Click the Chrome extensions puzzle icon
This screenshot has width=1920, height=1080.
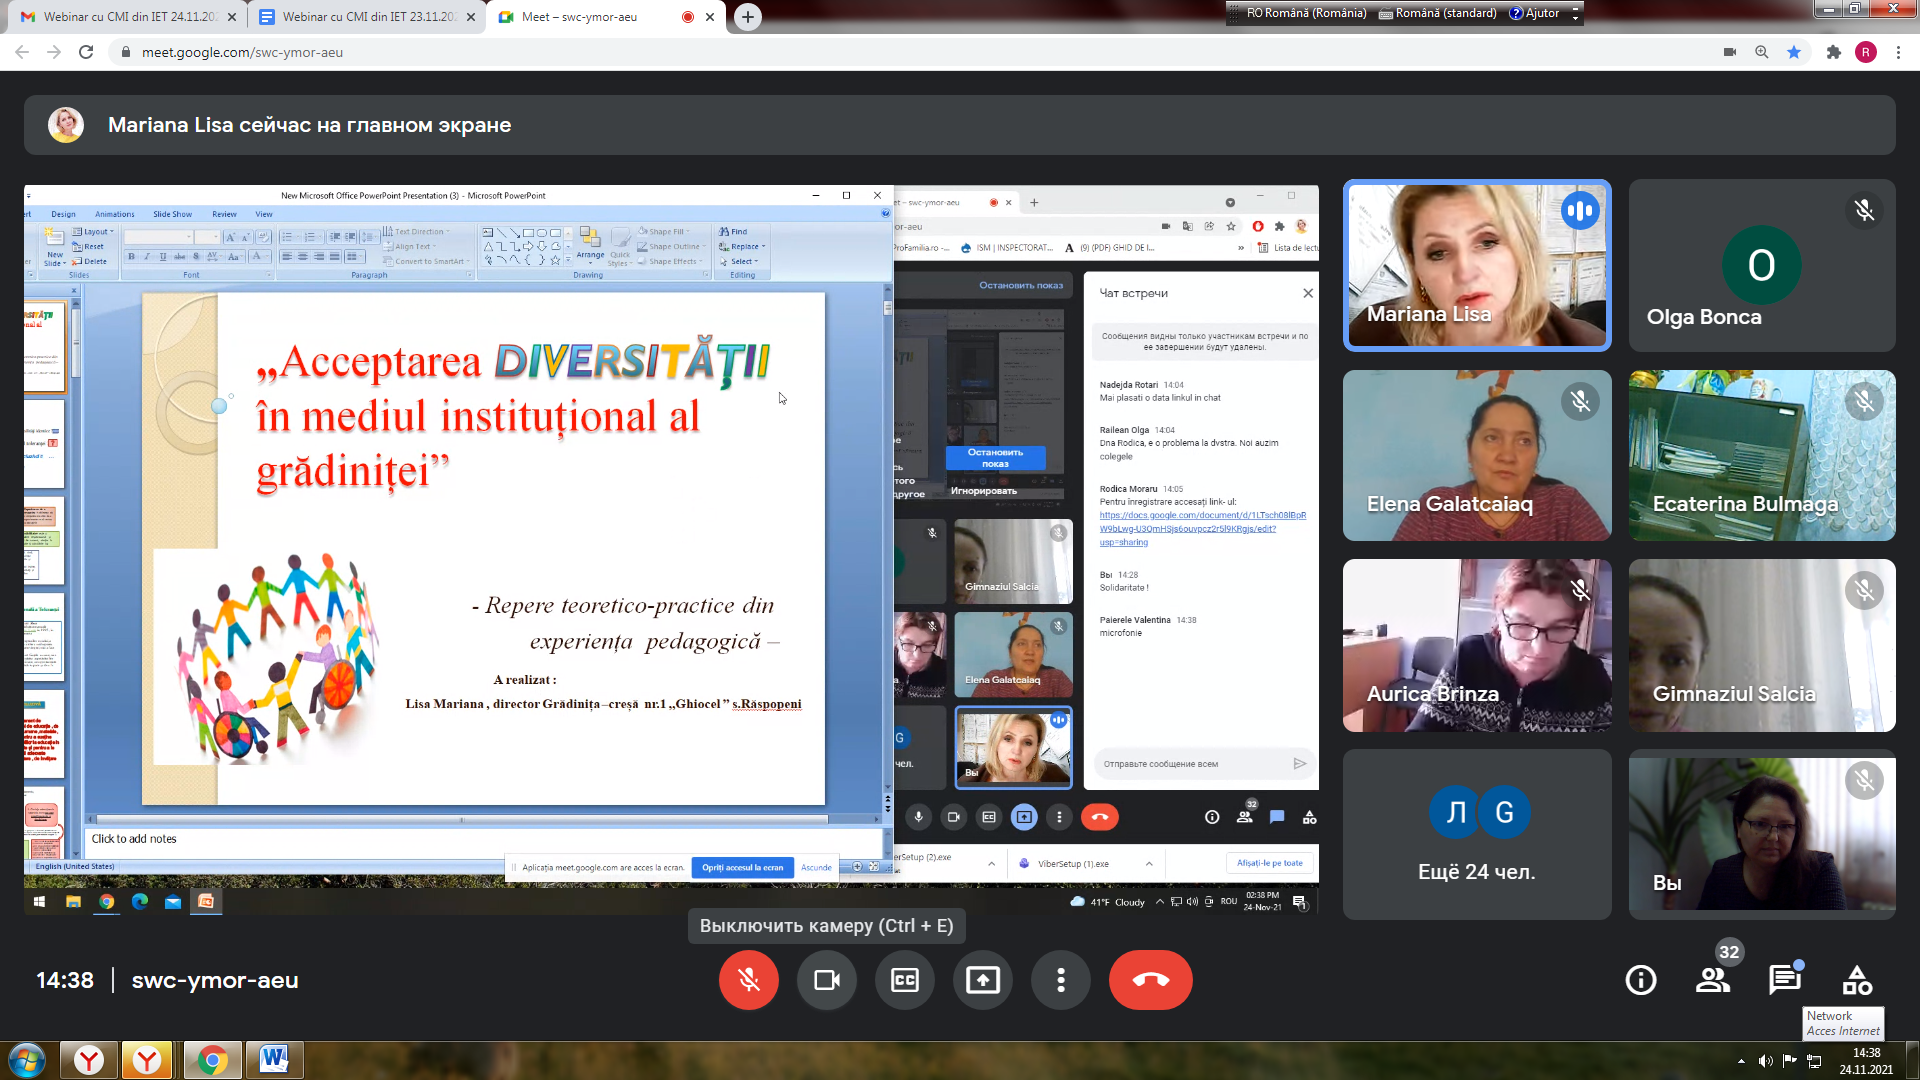[1833, 52]
